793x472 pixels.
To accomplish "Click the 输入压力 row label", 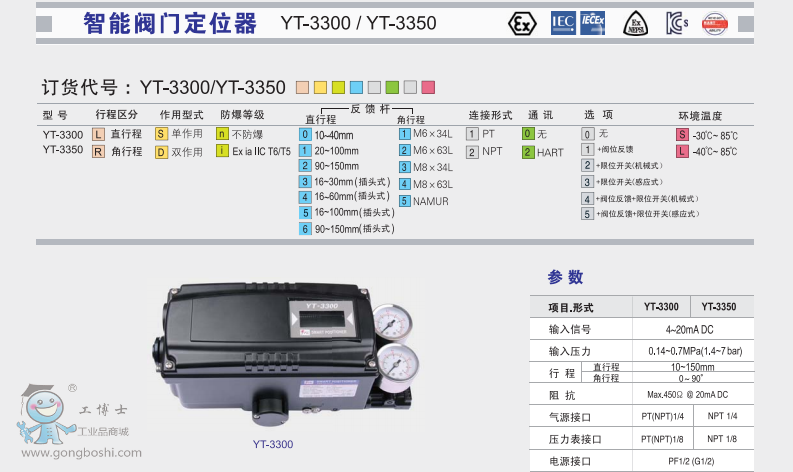I will tap(570, 351).
